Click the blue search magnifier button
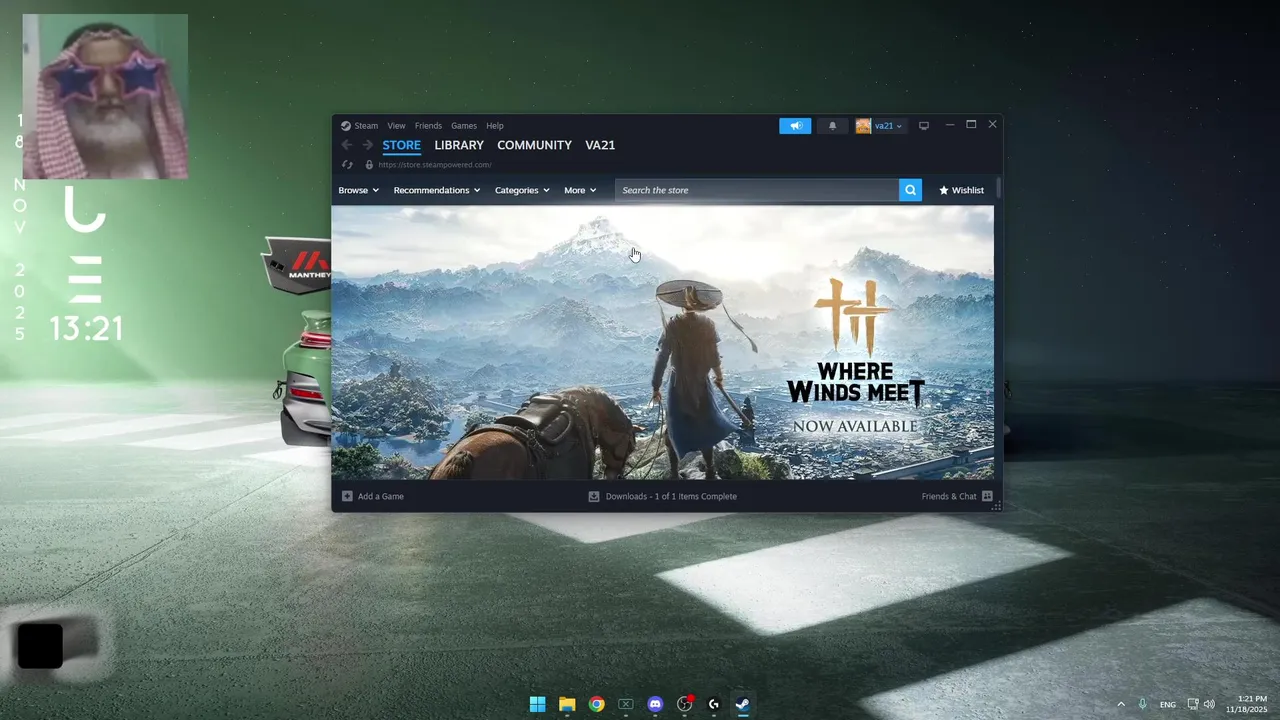 click(x=910, y=190)
